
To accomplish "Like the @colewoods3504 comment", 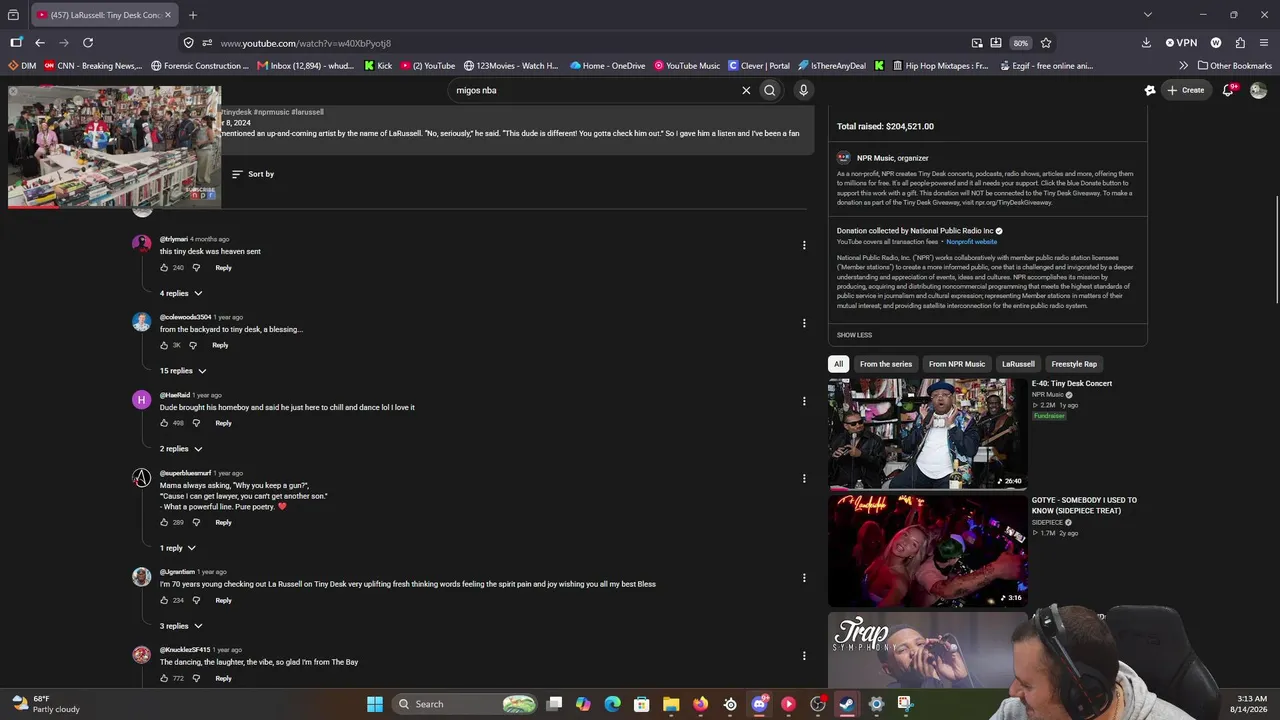I will (x=164, y=346).
